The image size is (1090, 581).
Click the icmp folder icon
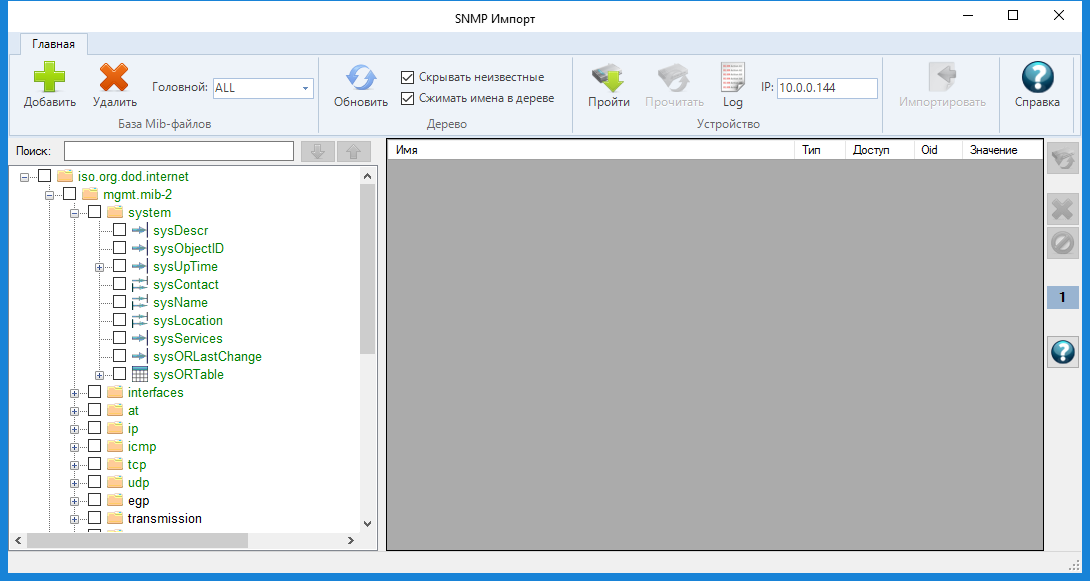[115, 447]
